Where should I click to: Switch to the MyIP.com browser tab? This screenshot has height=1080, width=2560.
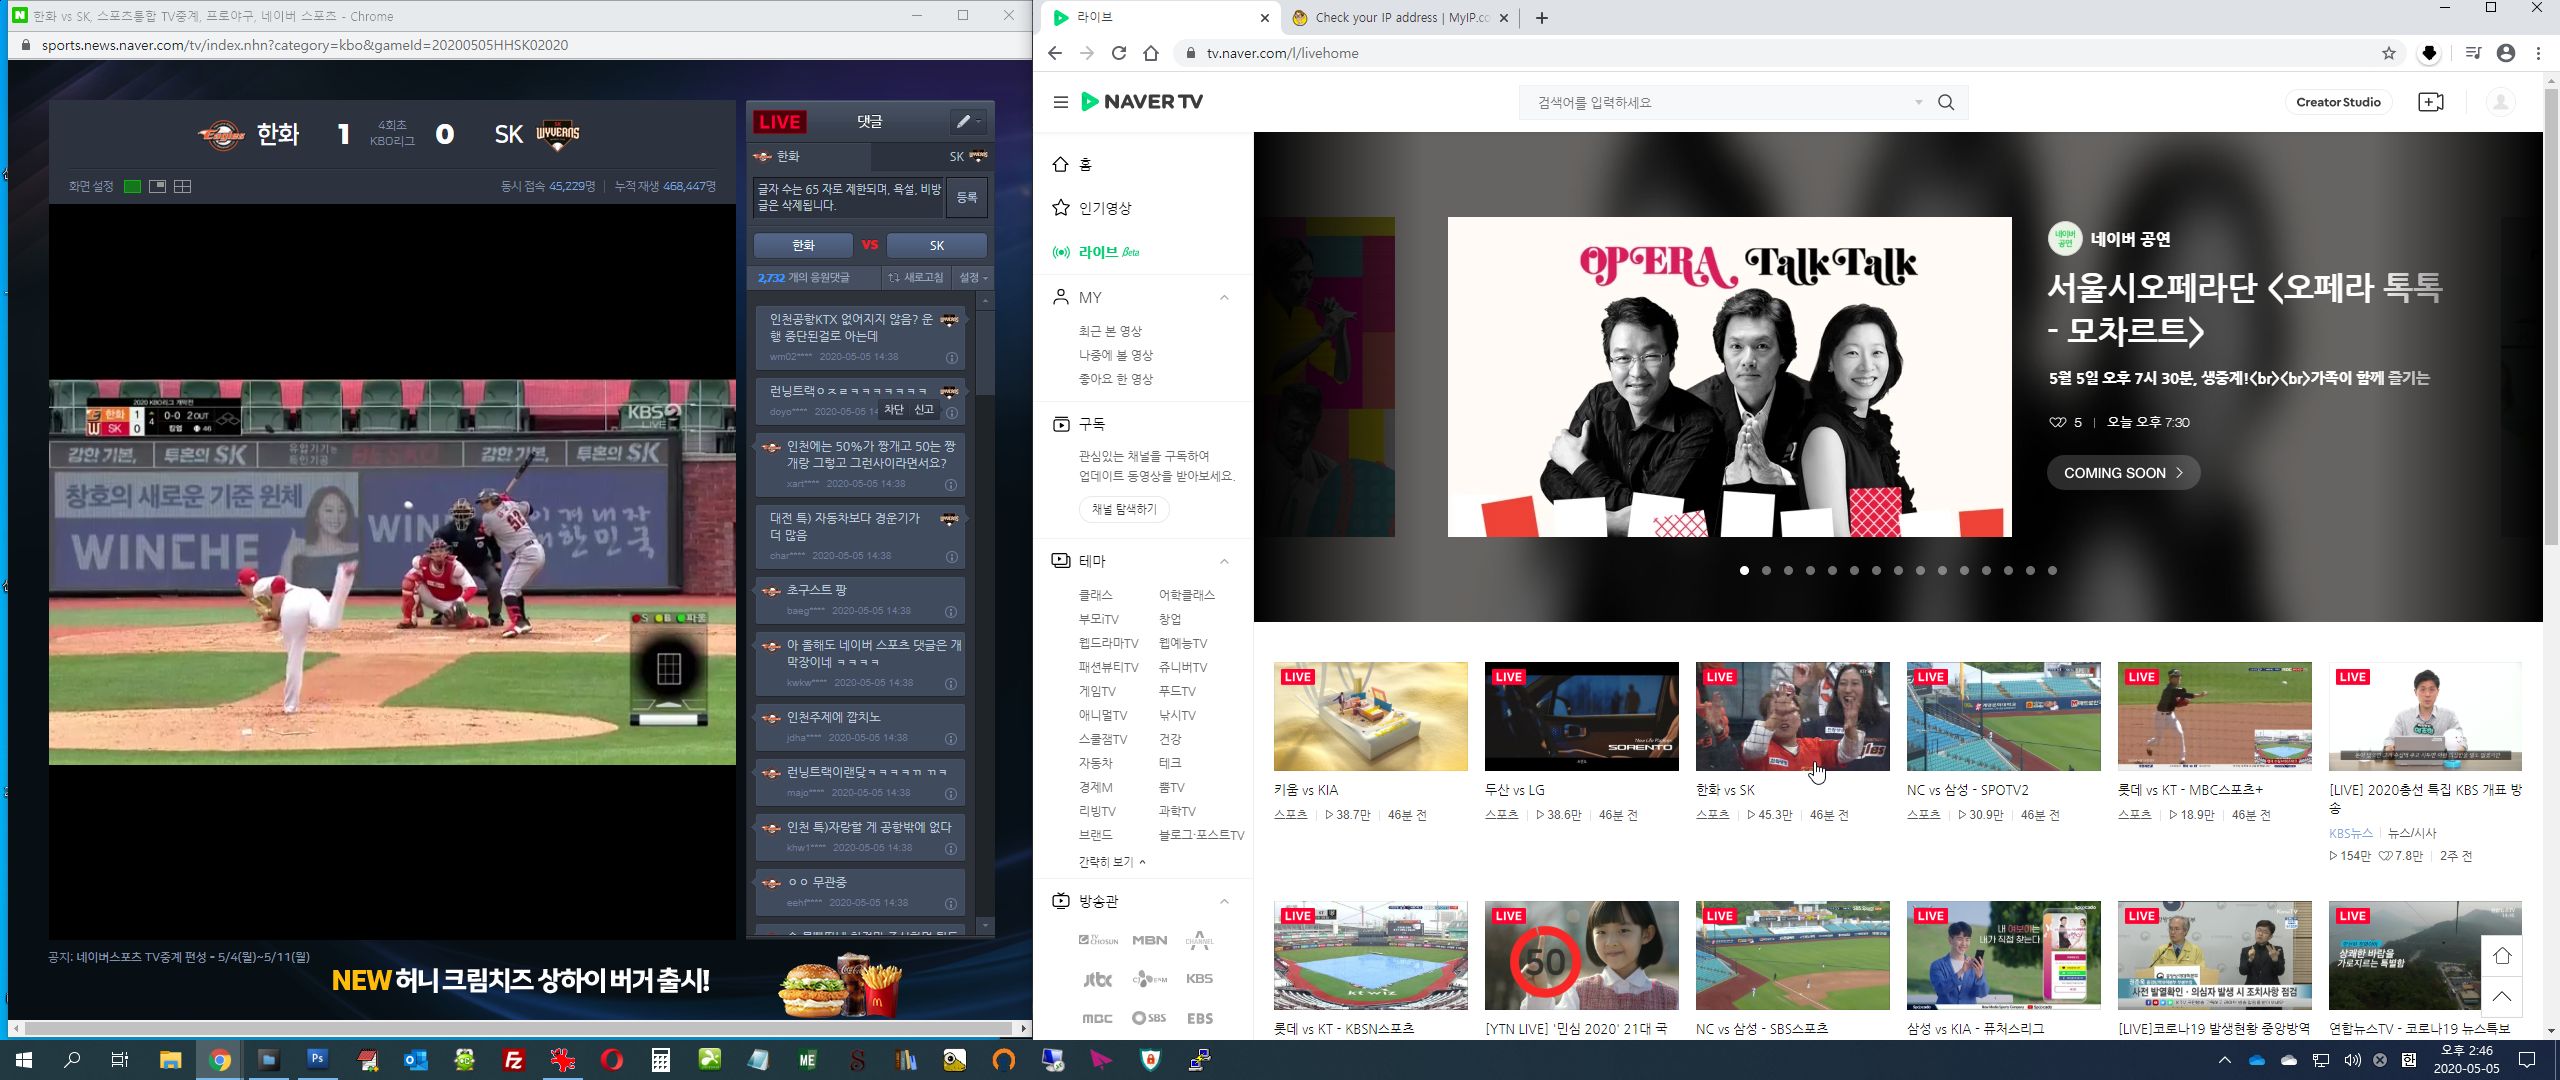(1400, 17)
